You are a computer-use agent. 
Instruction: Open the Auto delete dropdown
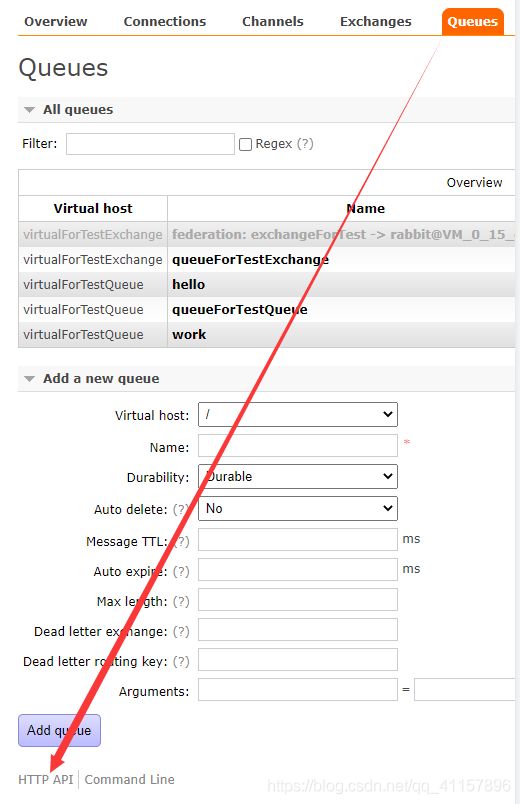(298, 508)
